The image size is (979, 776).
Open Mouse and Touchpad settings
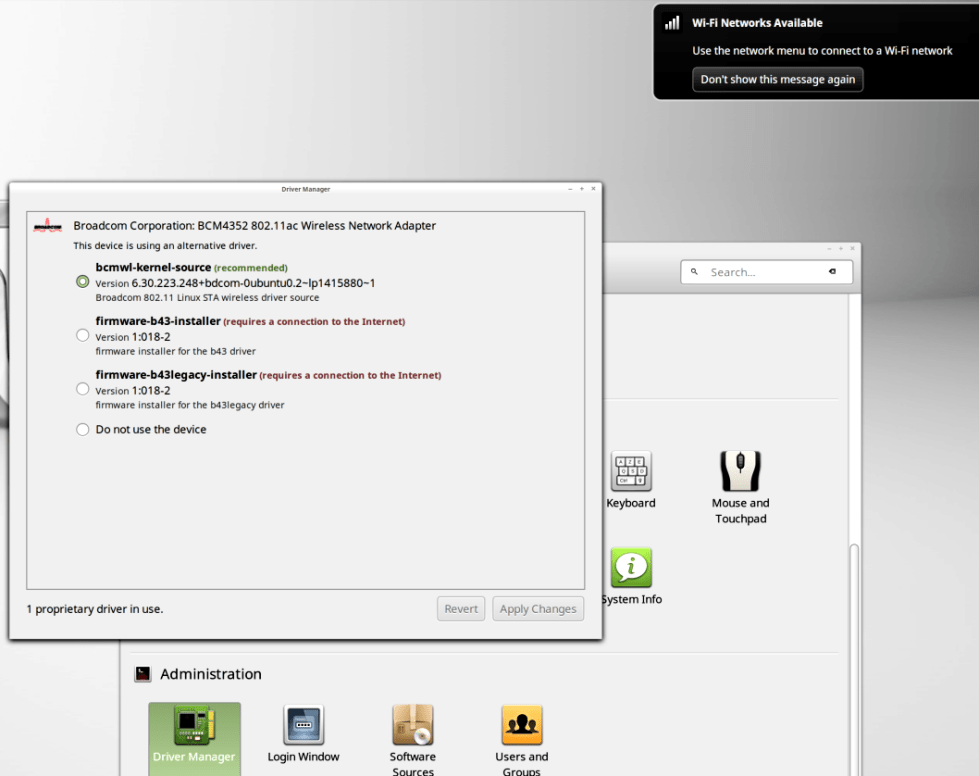pos(740,471)
